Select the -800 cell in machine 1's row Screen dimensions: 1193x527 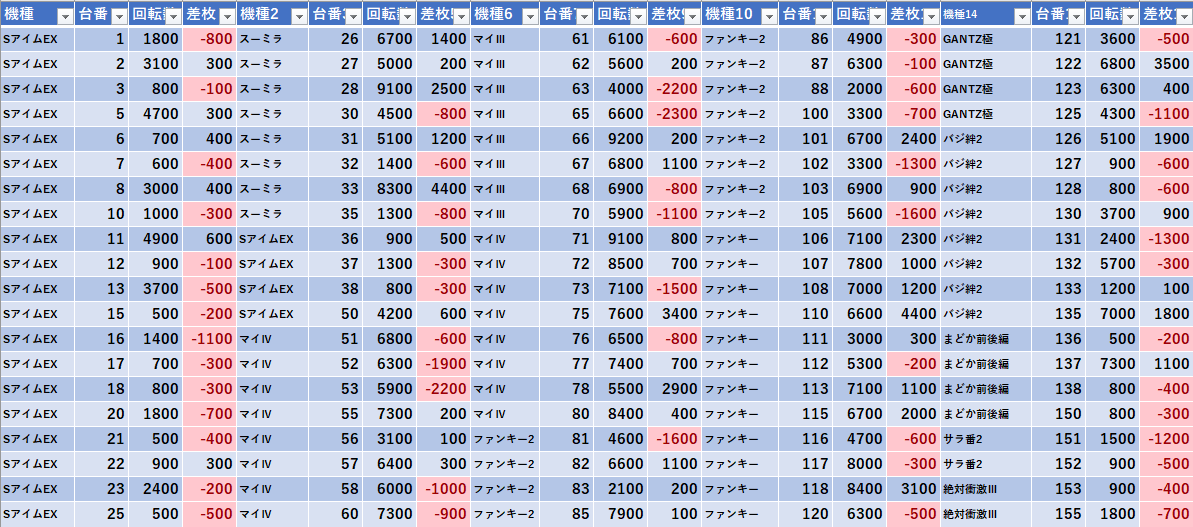[x=209, y=39]
